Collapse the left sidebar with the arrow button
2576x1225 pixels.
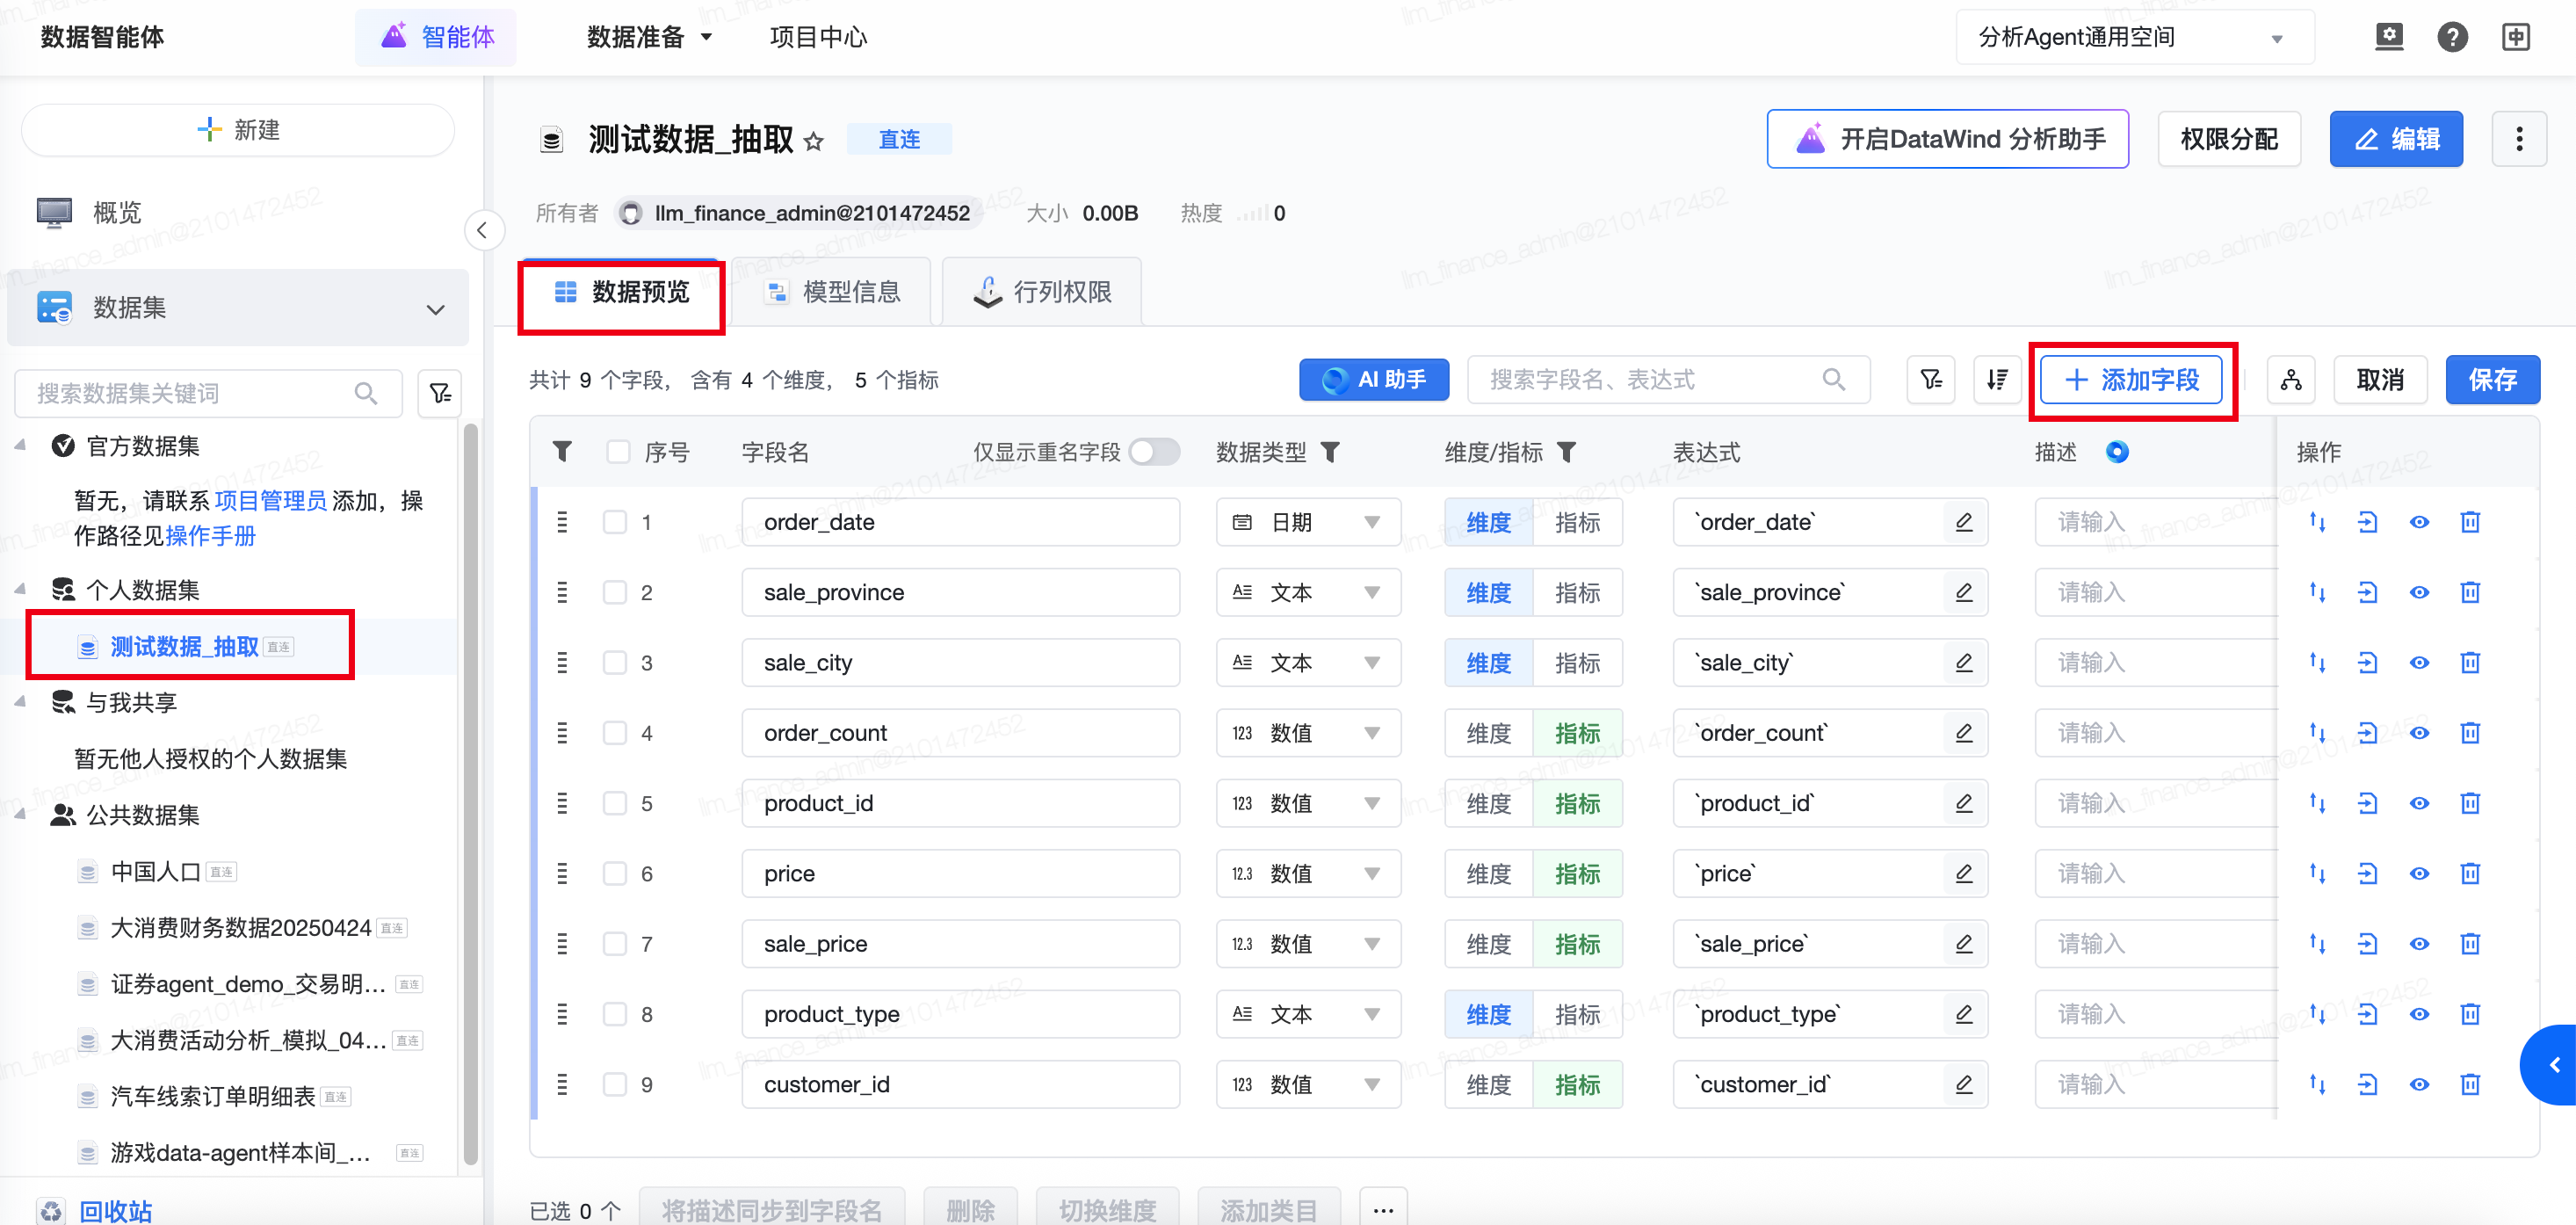(x=483, y=231)
